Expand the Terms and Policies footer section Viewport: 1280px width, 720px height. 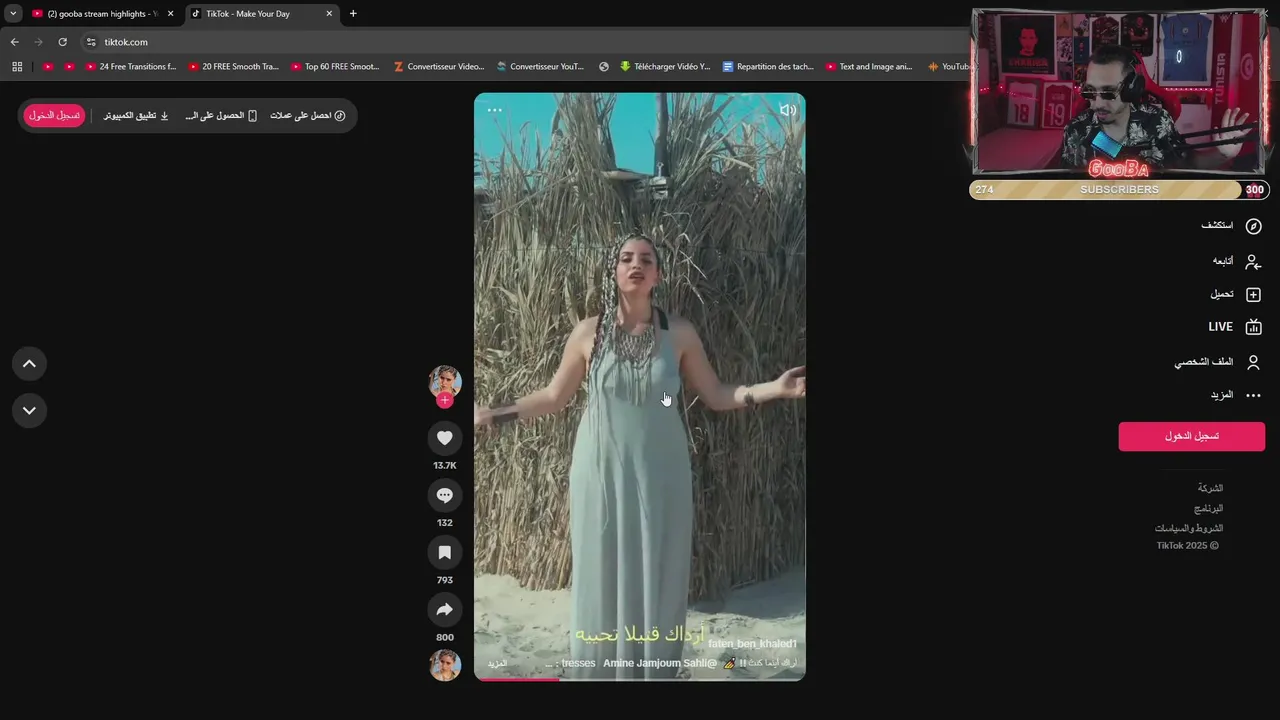tap(1189, 528)
